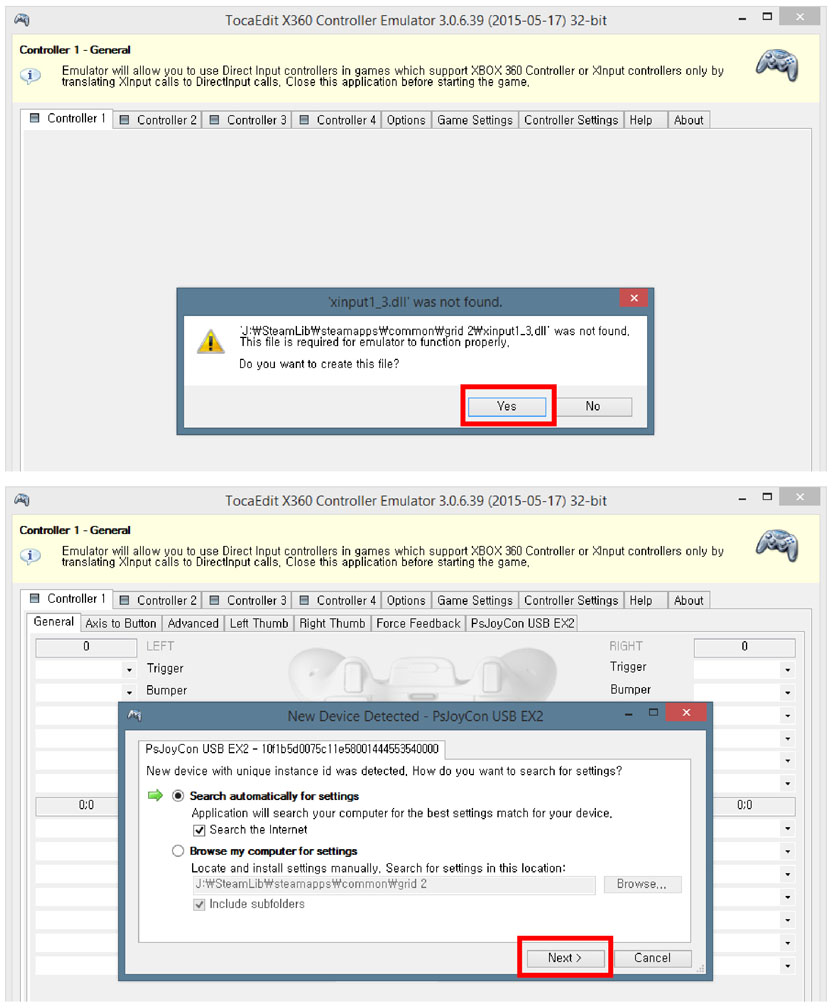This screenshot has height=1008, width=836.
Task: Click the yellow warning icon in xinput1_3.dll dialog
Action: (210, 341)
